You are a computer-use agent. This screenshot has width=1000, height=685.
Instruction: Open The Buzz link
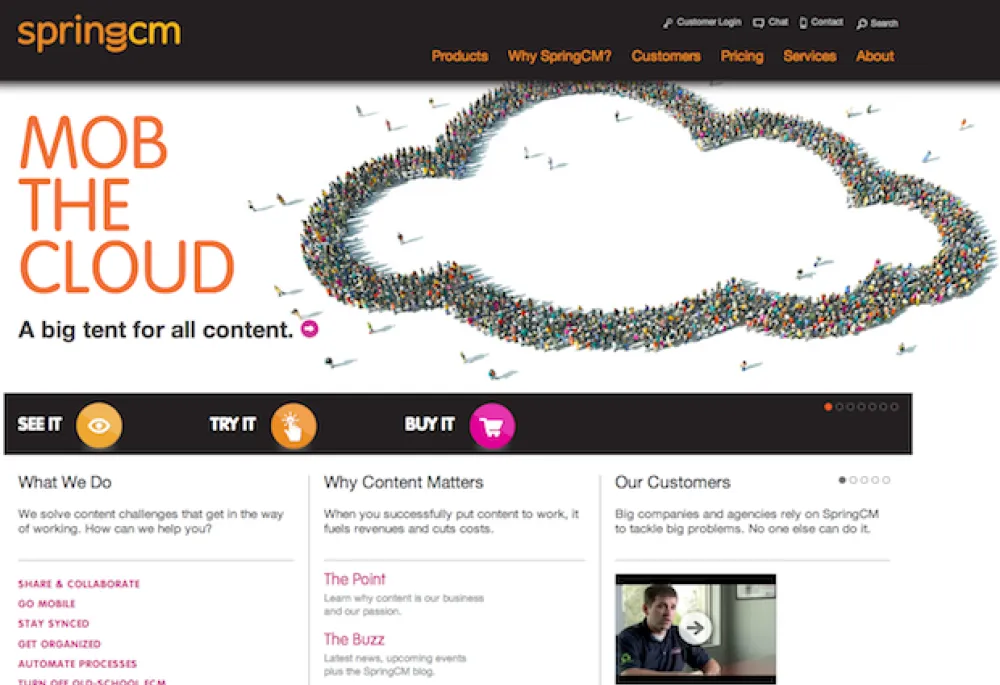pyautogui.click(x=354, y=639)
